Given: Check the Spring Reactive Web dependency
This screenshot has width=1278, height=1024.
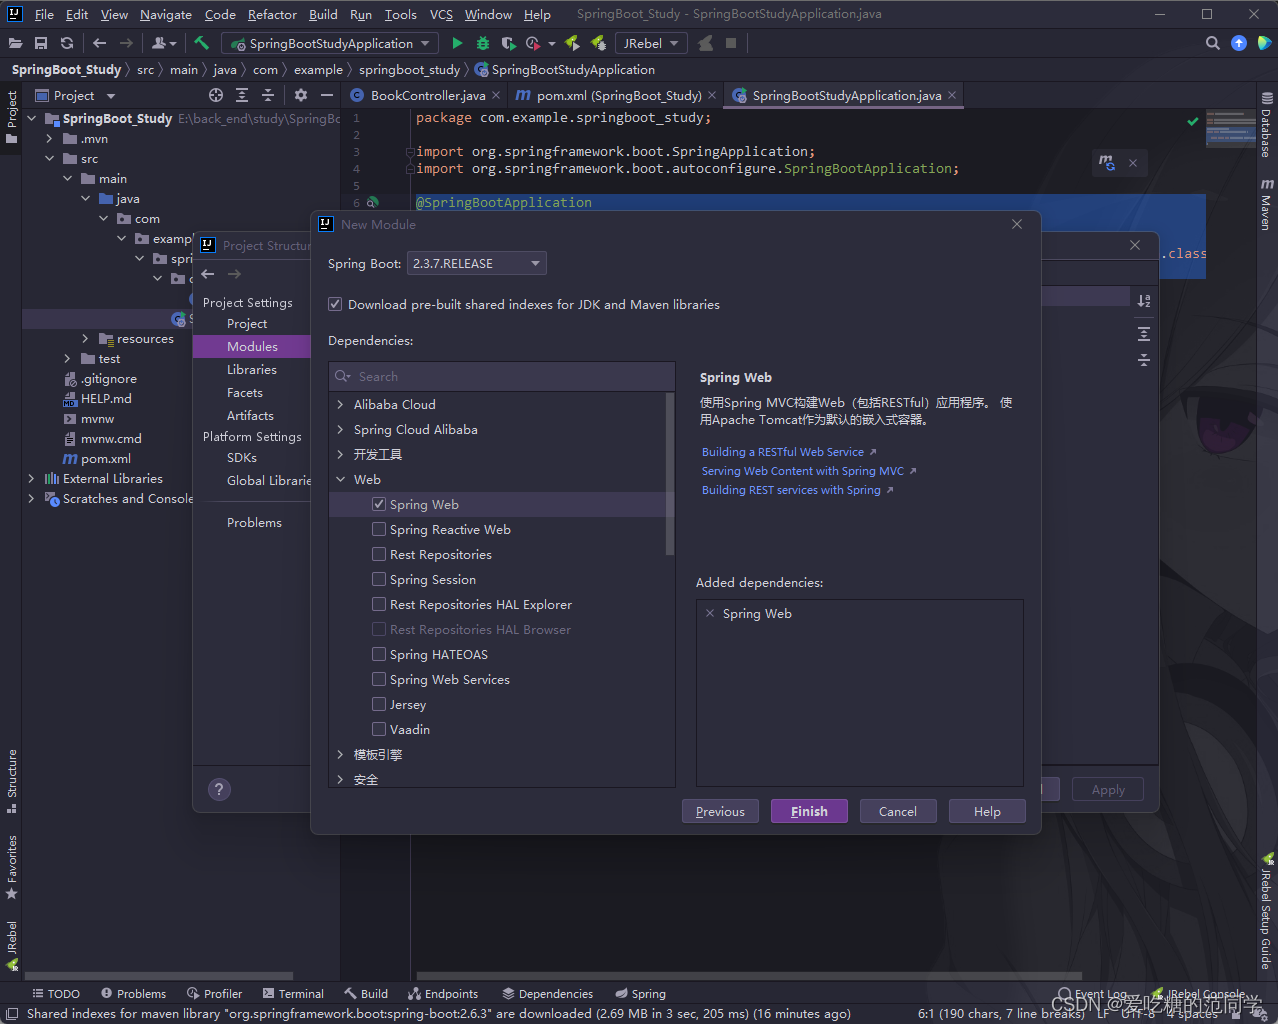Looking at the screenshot, I should [x=379, y=529].
